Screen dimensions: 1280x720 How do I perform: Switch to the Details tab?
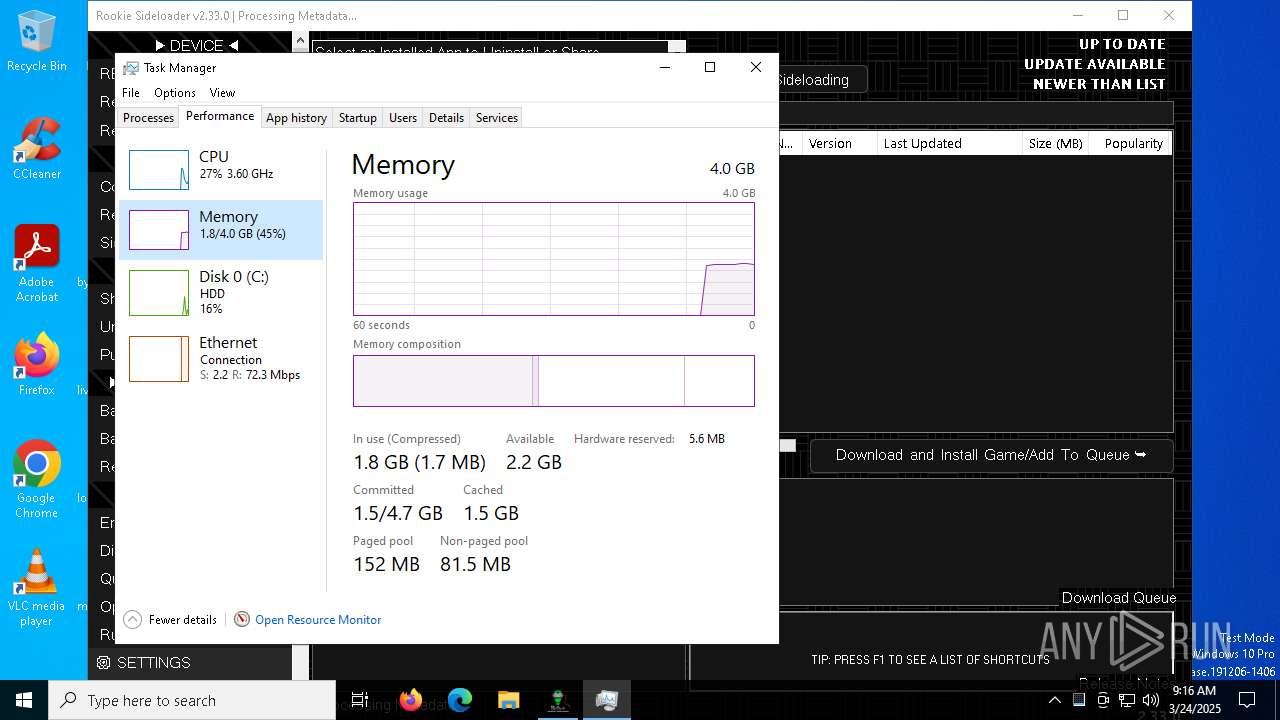click(446, 118)
